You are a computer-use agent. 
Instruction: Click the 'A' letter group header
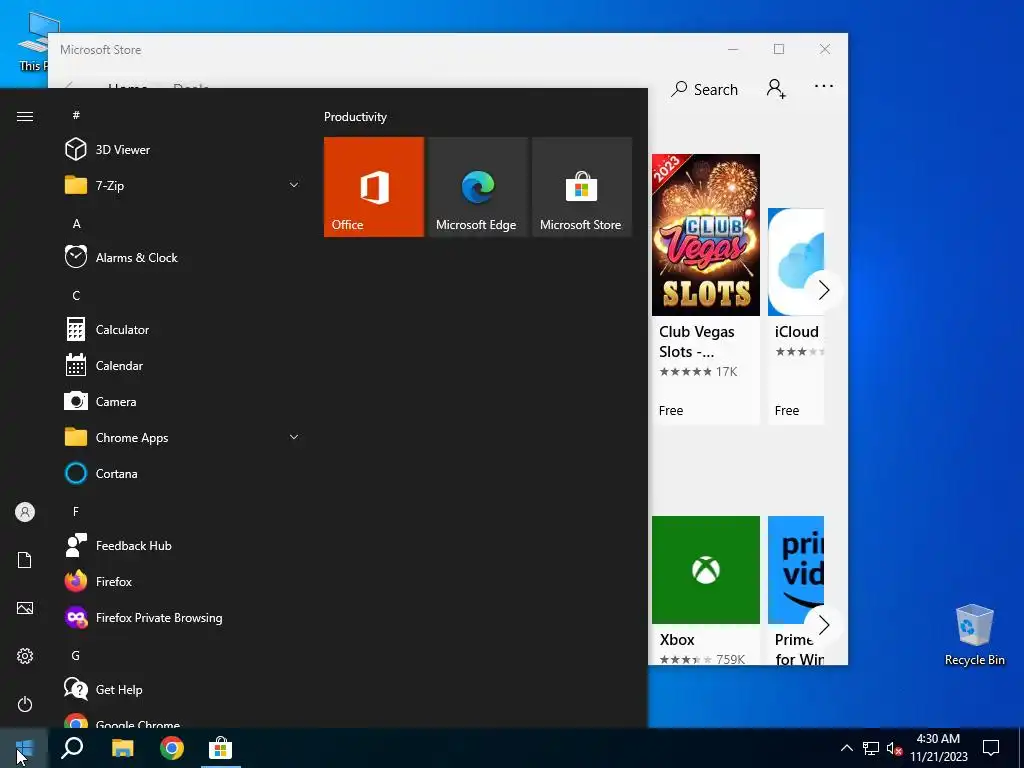(76, 223)
